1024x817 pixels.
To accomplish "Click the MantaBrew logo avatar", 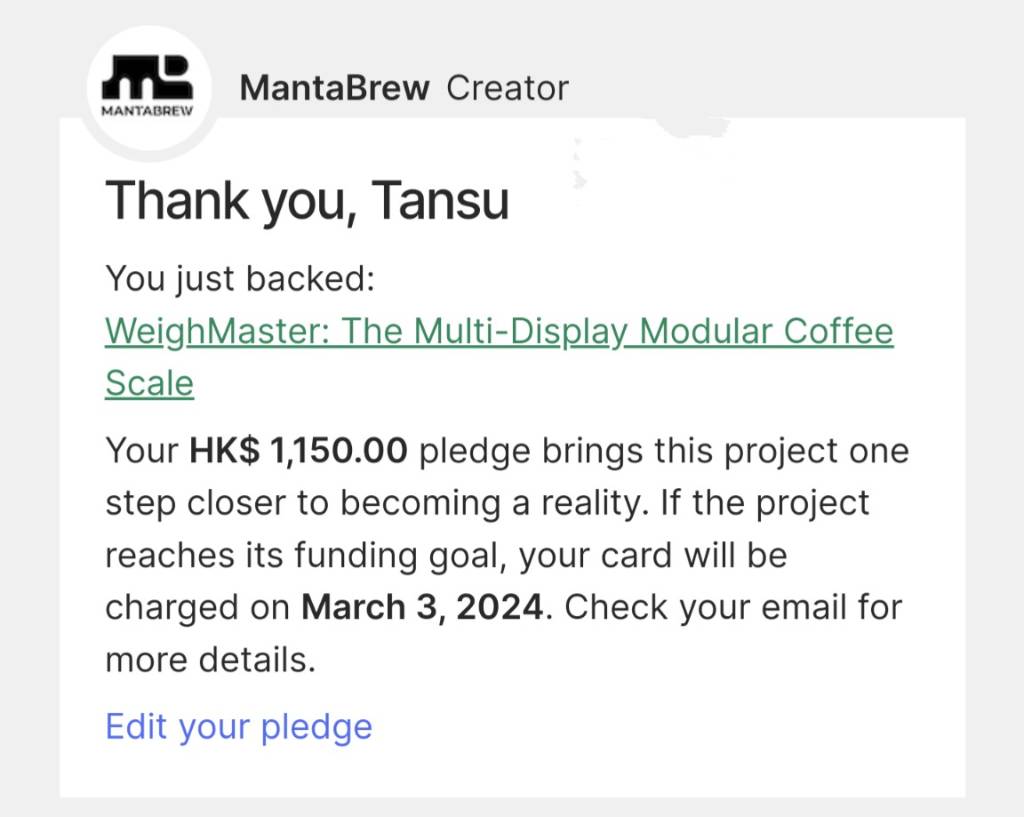I will pos(147,87).
